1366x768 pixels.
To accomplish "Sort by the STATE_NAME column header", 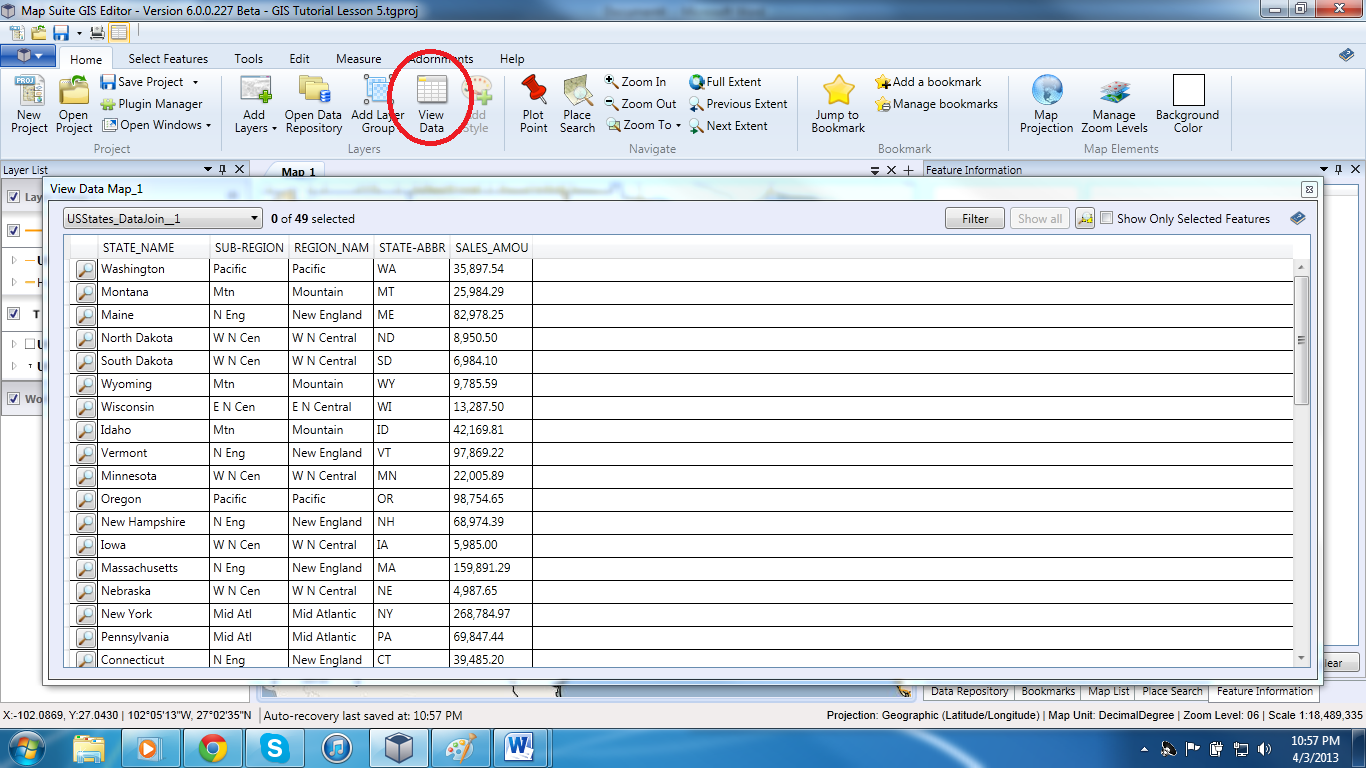I will tap(138, 247).
